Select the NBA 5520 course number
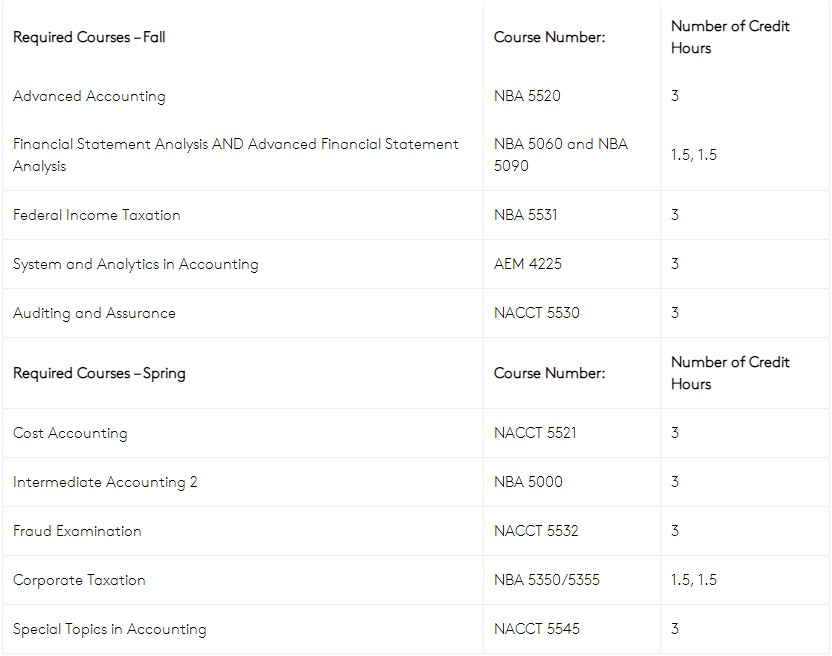The image size is (832, 656). [x=527, y=96]
